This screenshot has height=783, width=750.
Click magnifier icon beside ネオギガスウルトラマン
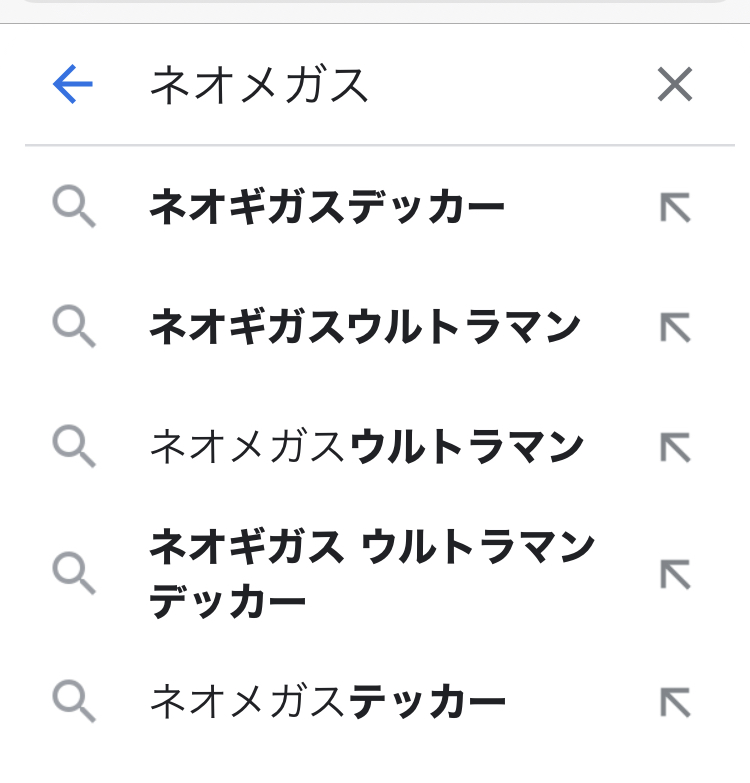point(74,327)
